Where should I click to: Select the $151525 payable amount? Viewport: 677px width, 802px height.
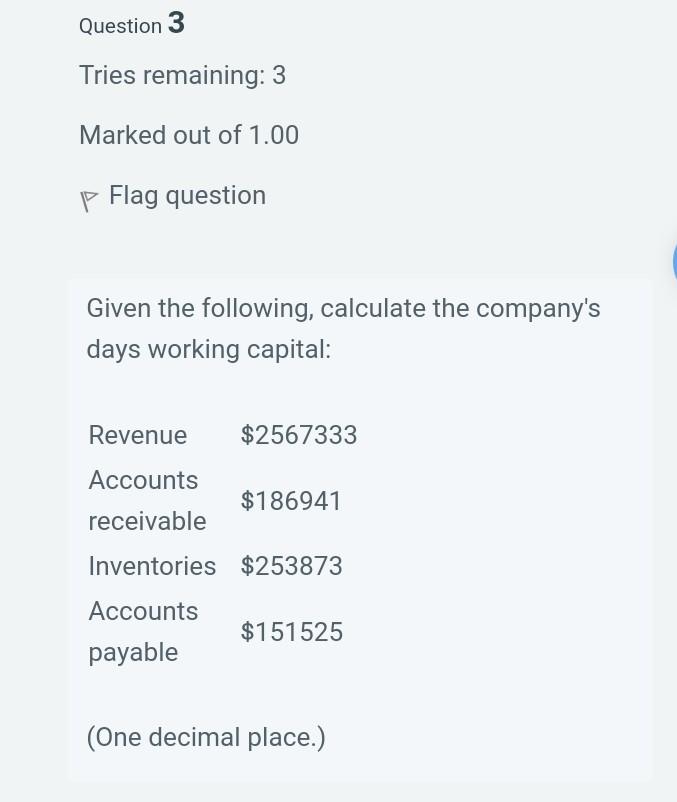tap(291, 631)
